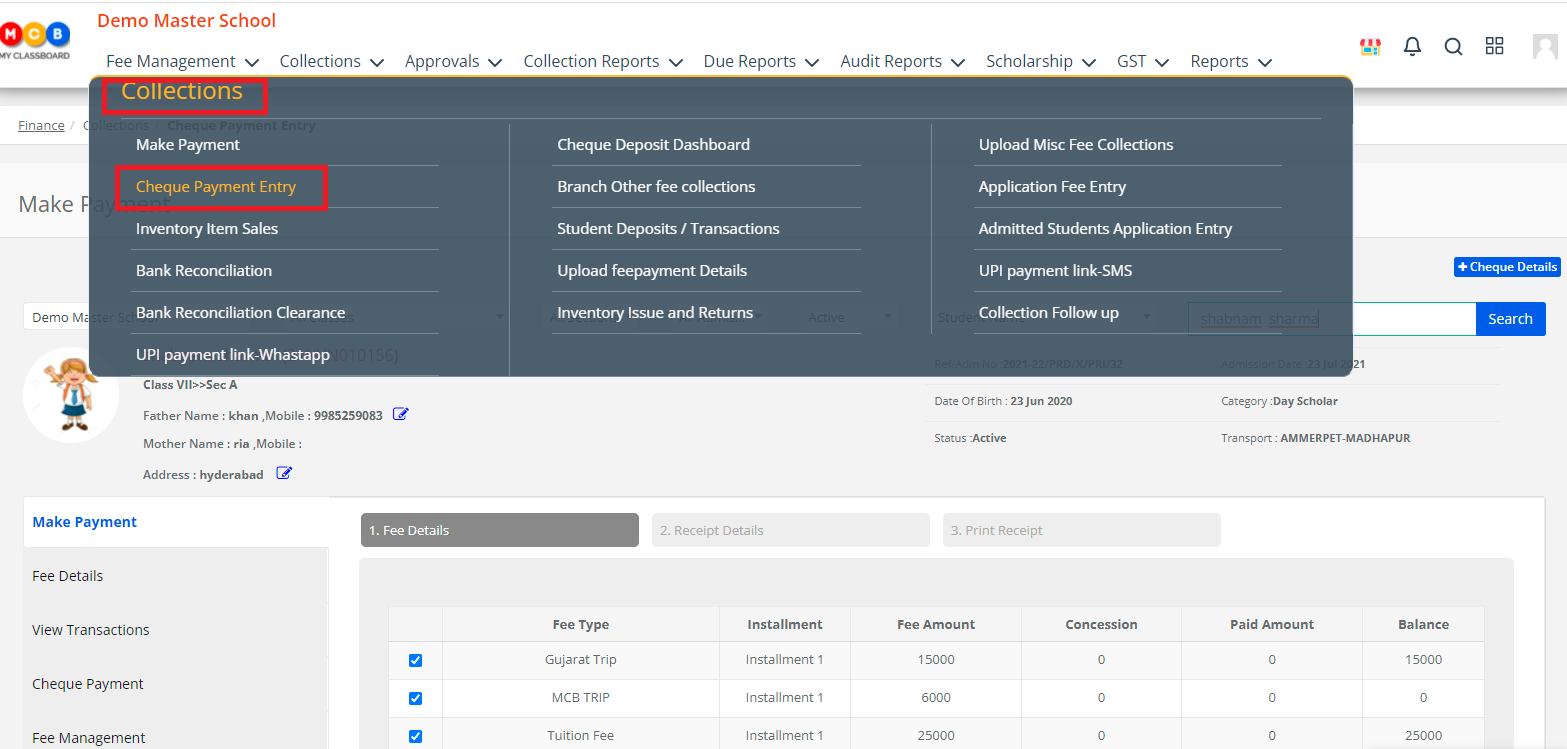Click the Gujarat Trip fee amount 15000
The height and width of the screenshot is (749, 1567).
[x=936, y=660]
